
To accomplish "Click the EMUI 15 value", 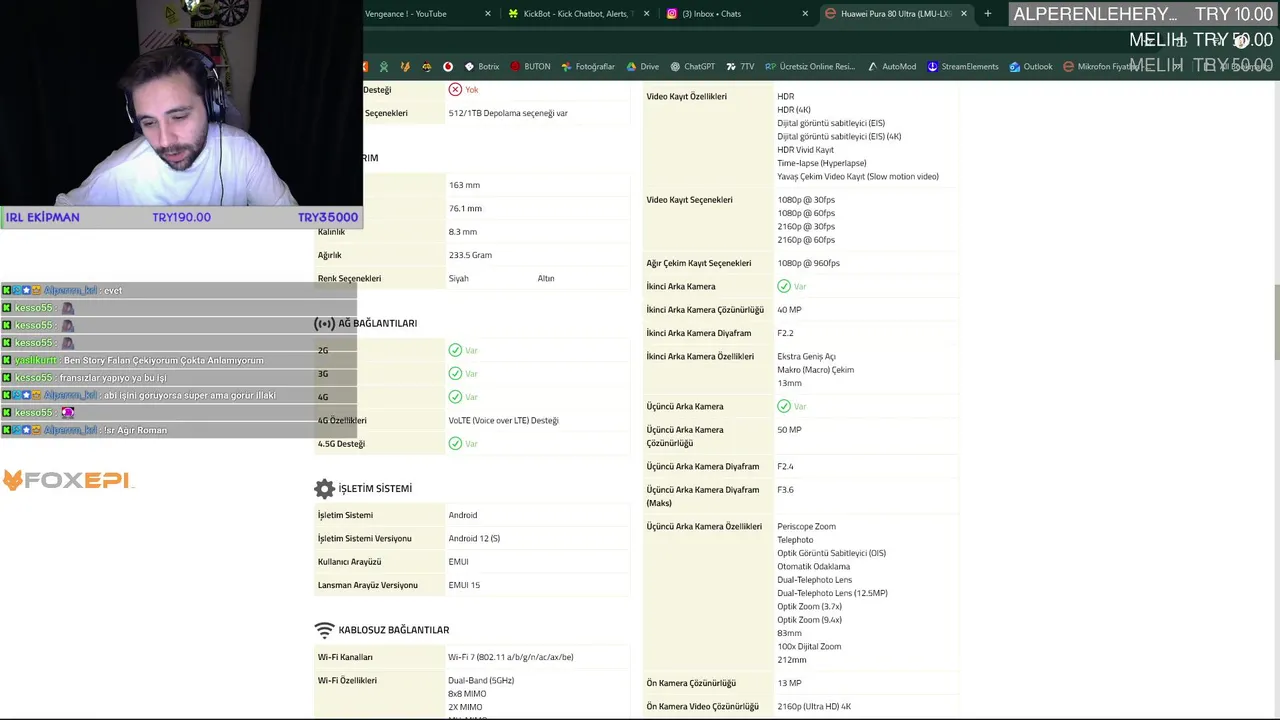I will [464, 585].
